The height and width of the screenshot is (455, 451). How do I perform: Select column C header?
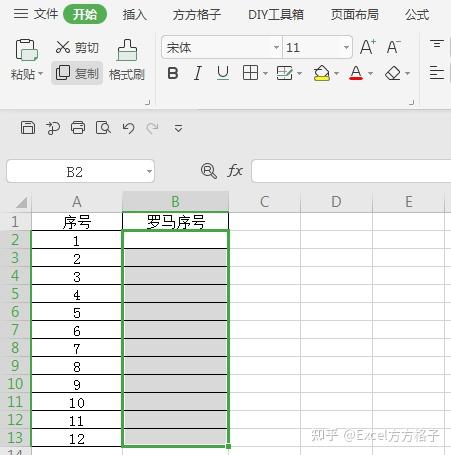265,202
